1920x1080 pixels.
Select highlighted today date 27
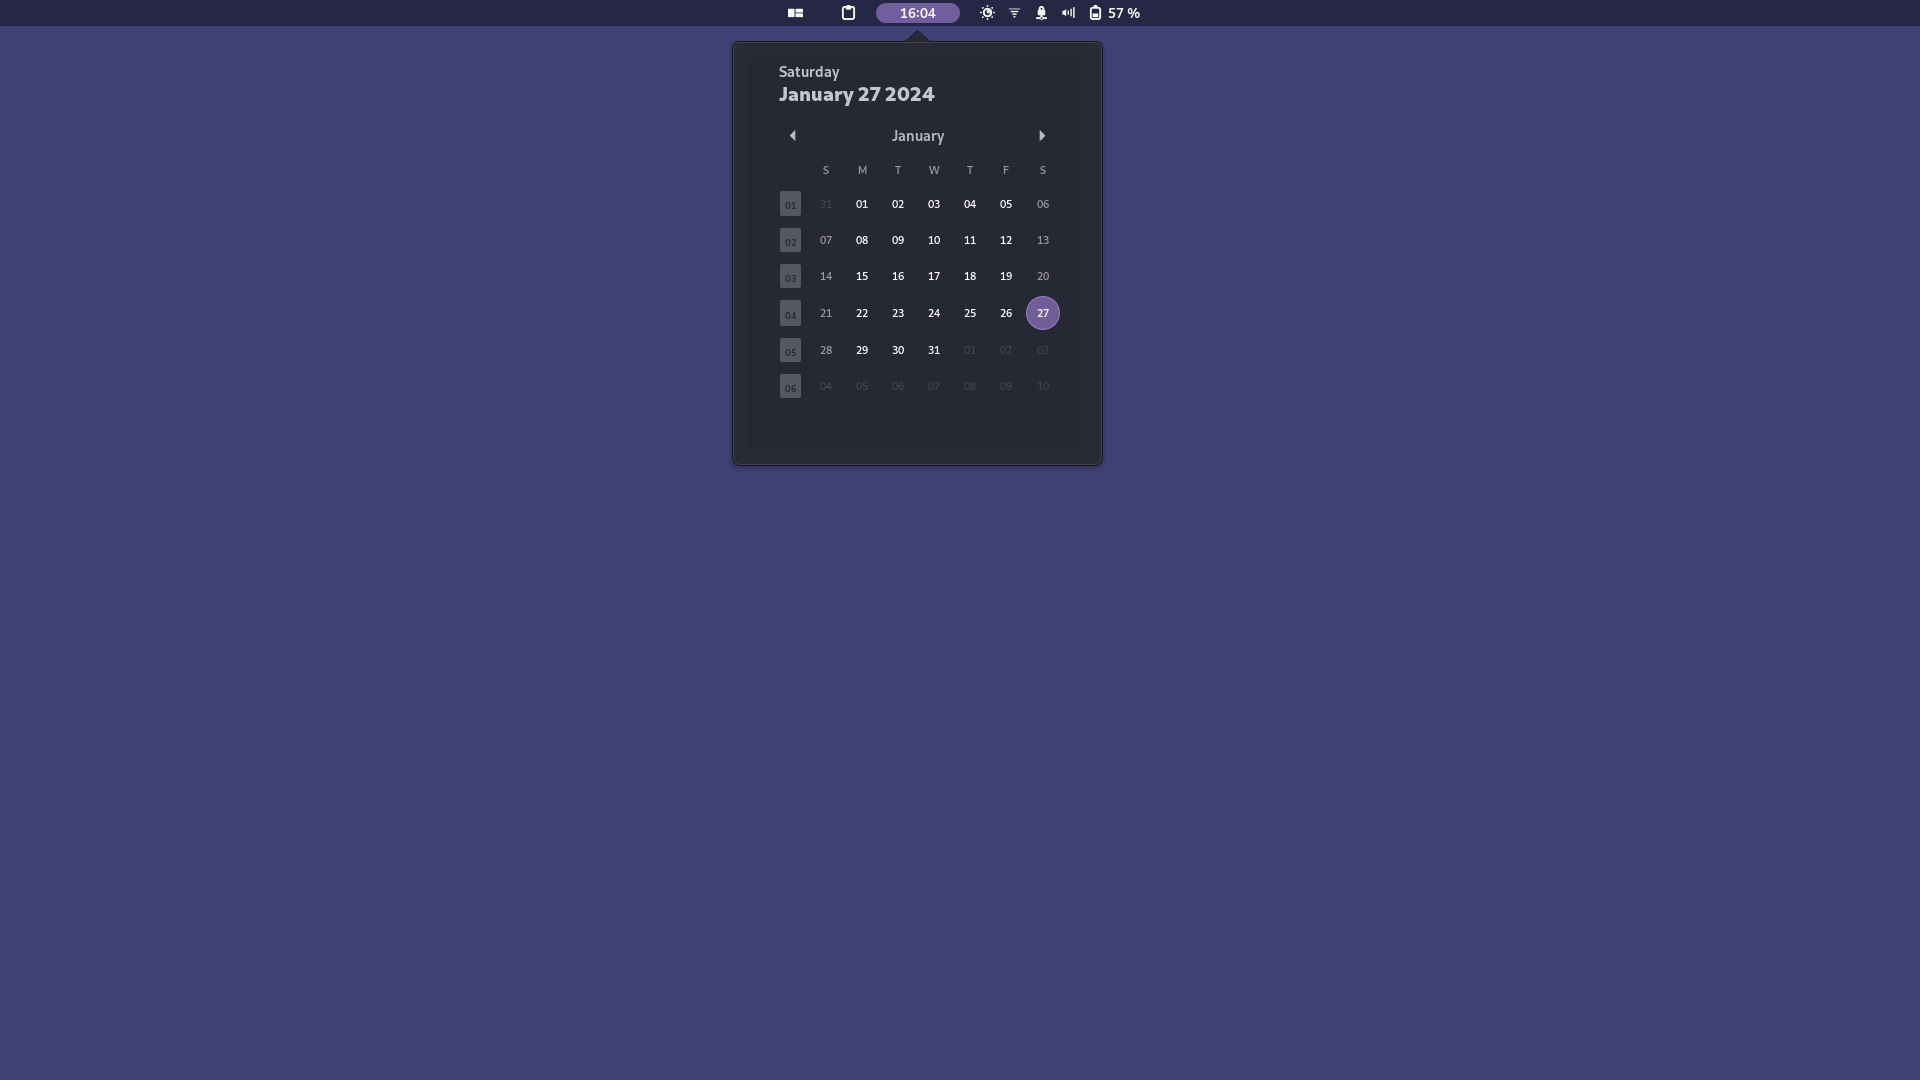[1042, 313]
